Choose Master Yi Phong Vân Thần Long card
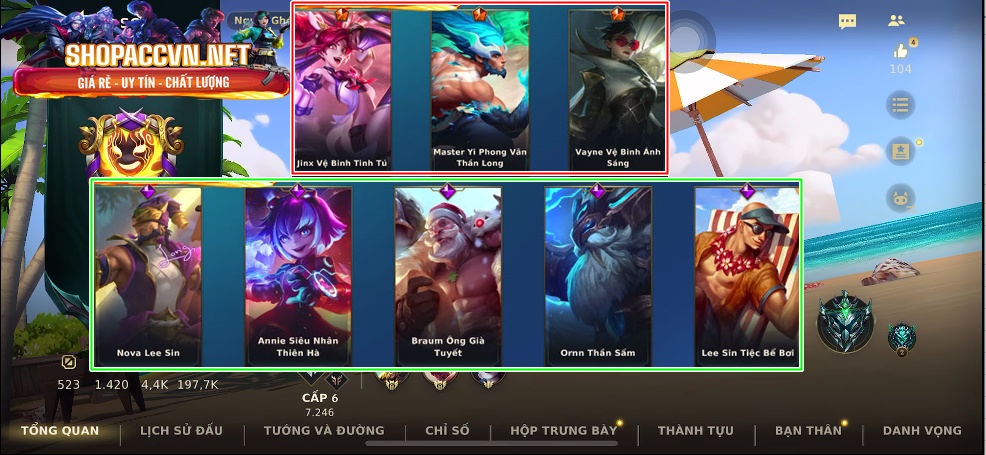The width and height of the screenshot is (986, 455). point(480,89)
